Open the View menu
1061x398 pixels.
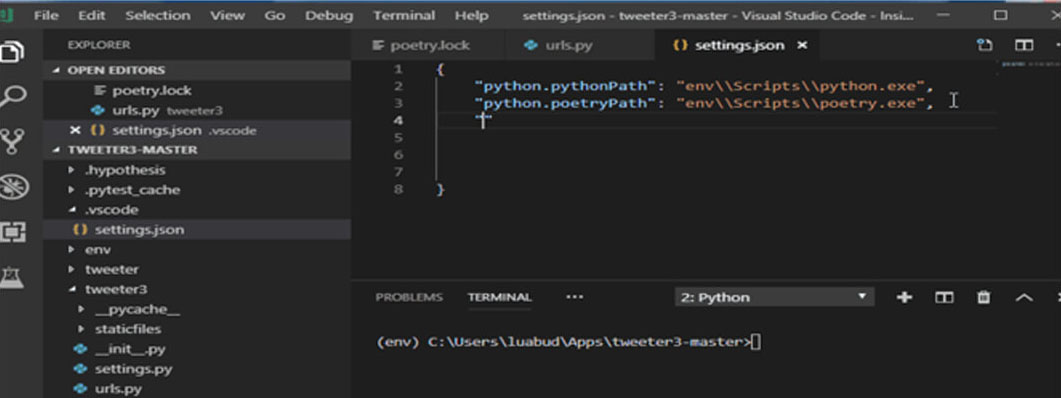click(x=227, y=15)
